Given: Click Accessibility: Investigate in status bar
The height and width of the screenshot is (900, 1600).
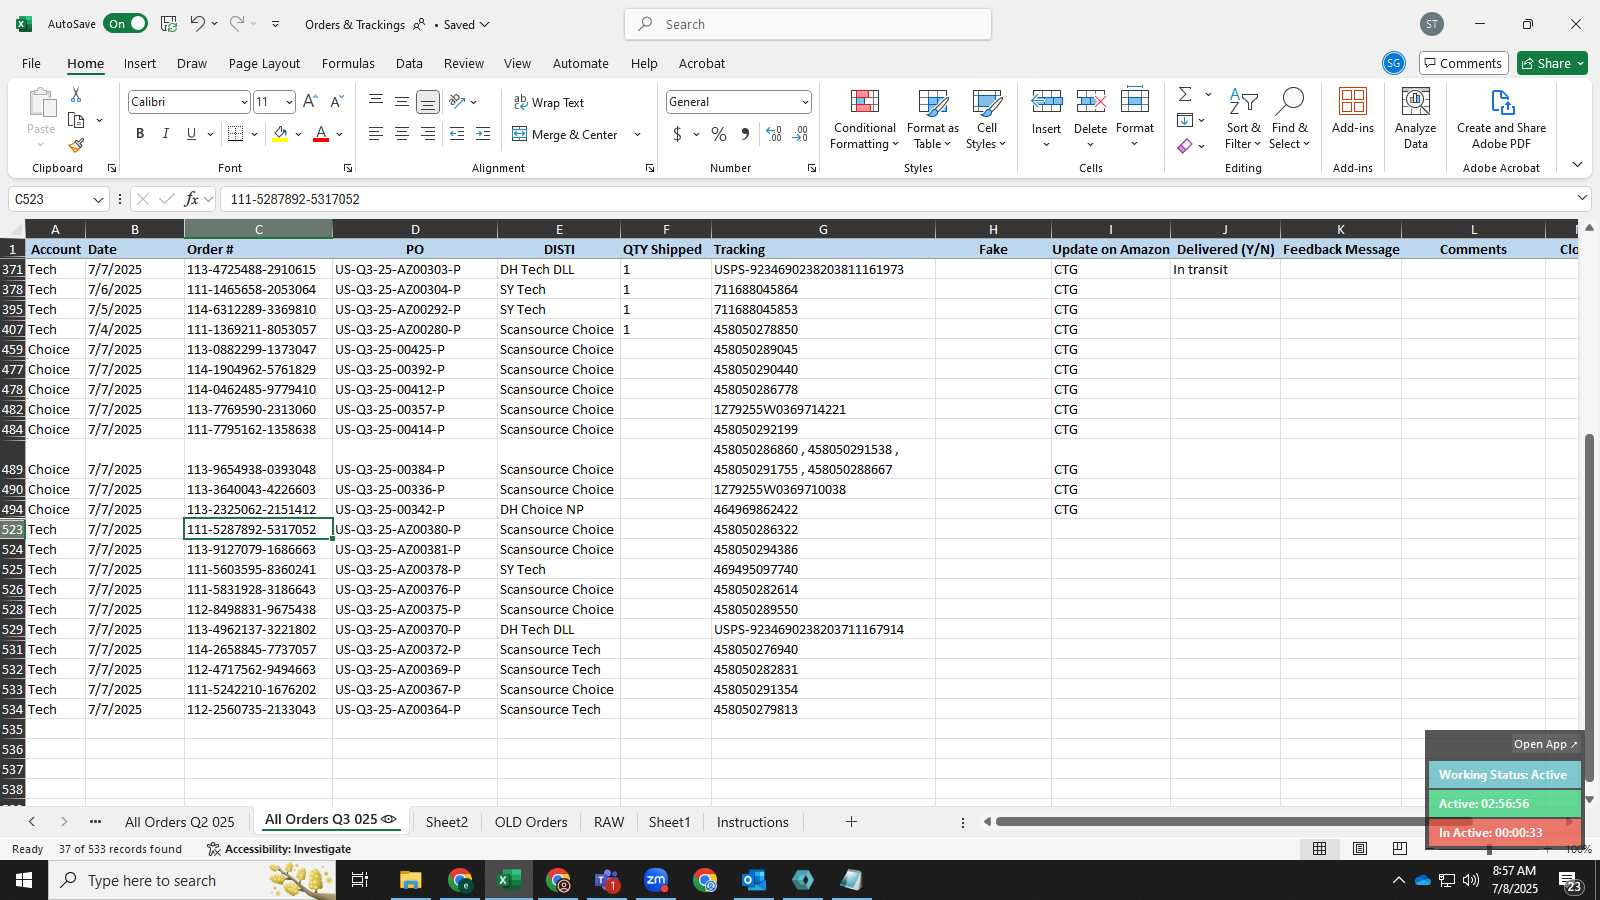Looking at the screenshot, I should coord(279,849).
